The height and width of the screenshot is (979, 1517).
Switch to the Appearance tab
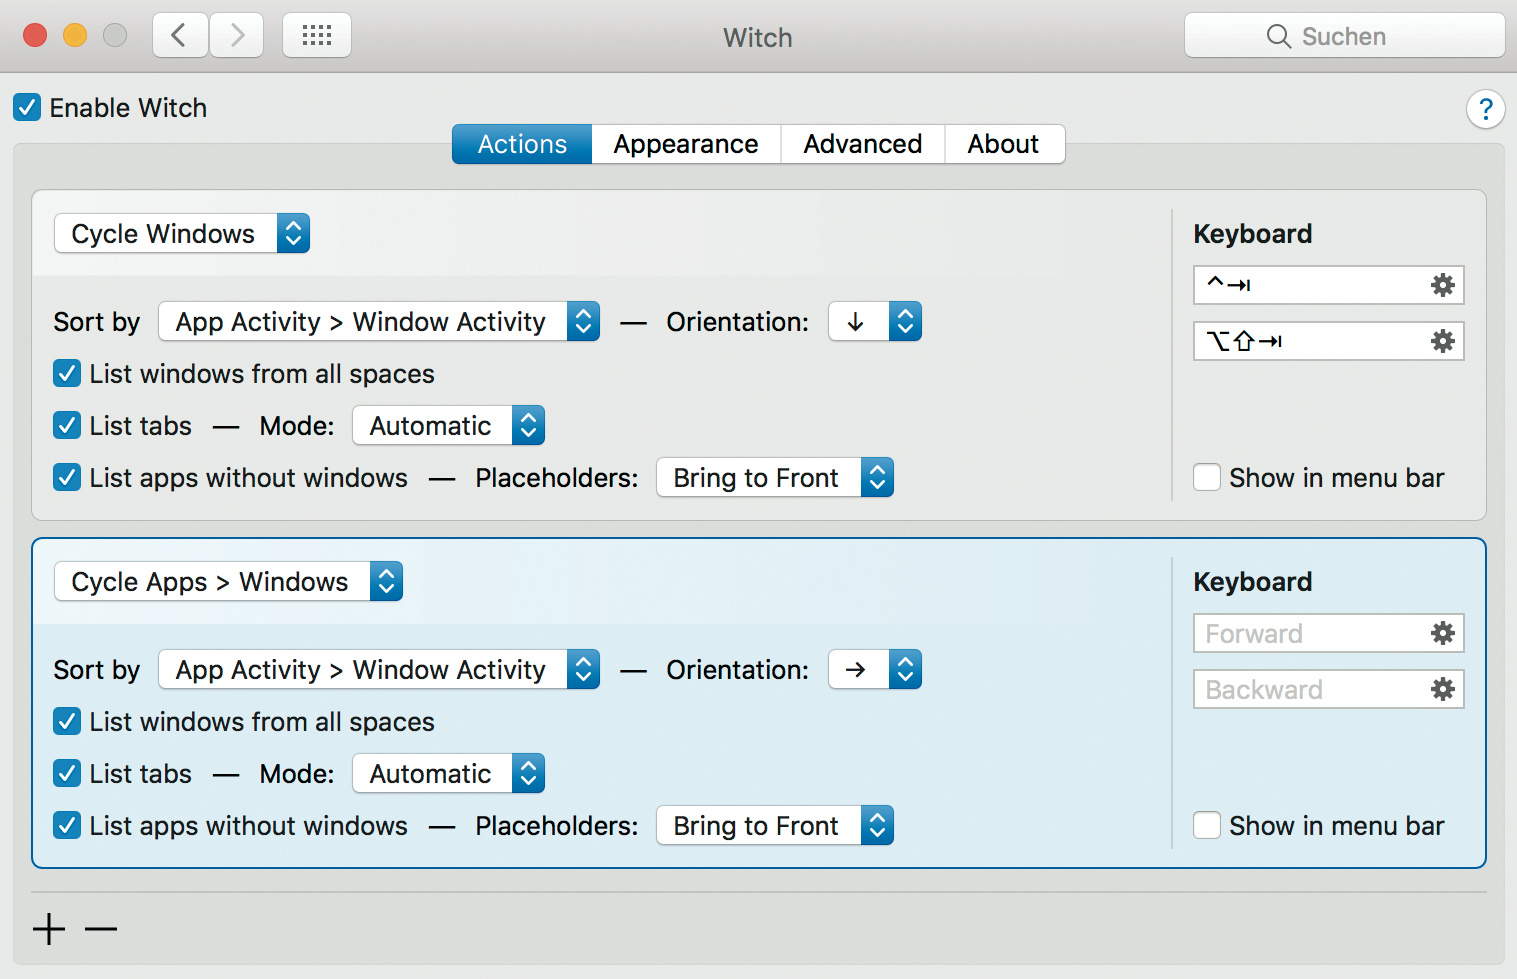686,144
